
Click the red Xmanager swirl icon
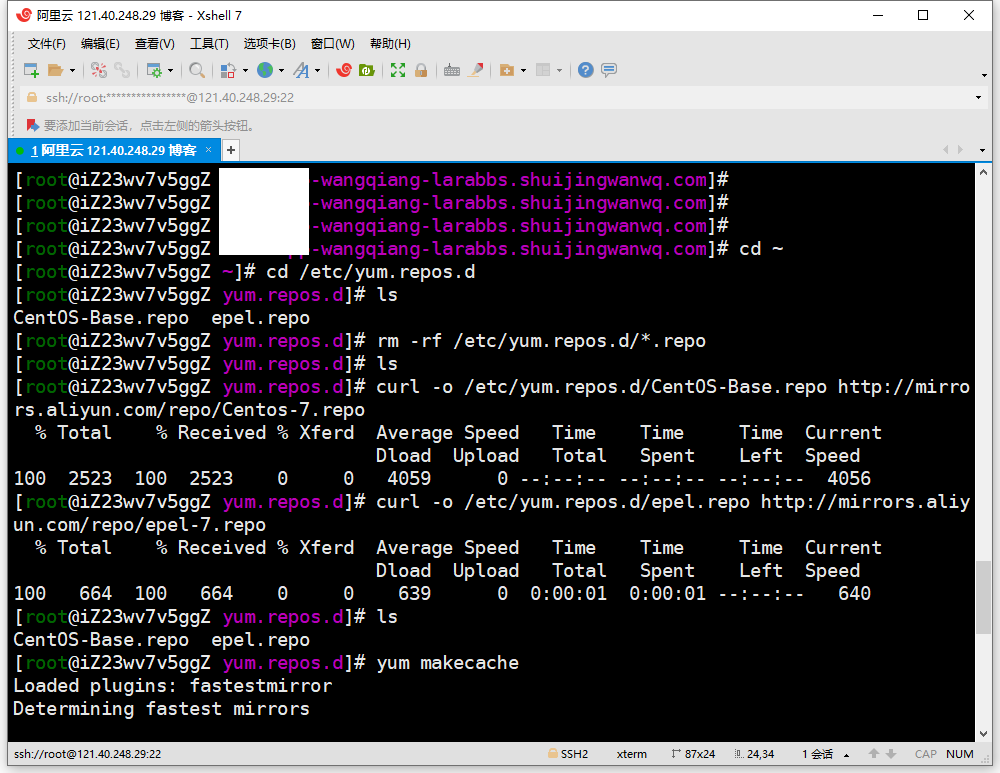pyautogui.click(x=344, y=70)
